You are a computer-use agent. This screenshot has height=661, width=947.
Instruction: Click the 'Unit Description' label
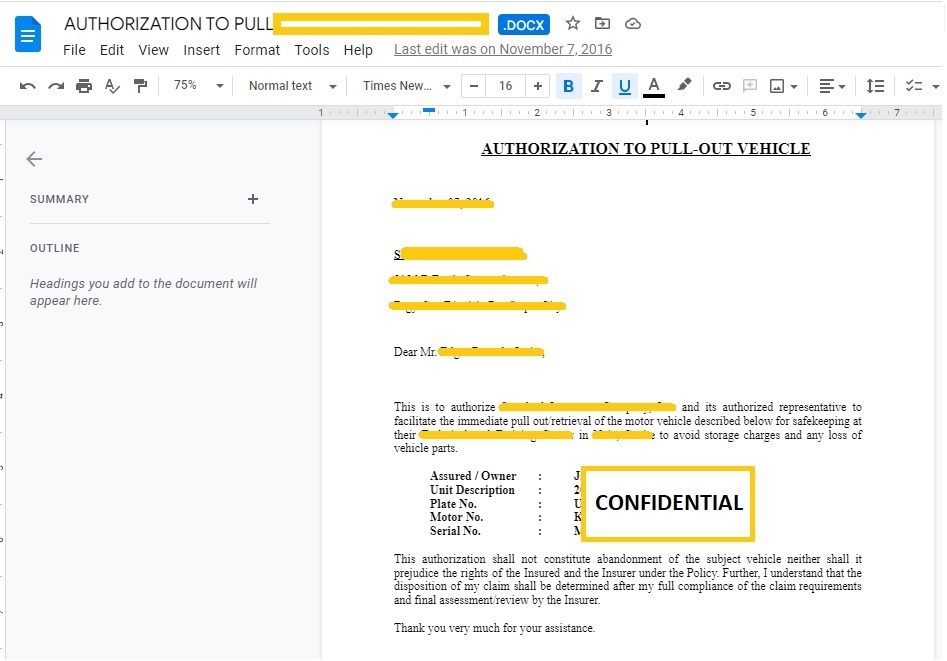[x=472, y=490]
